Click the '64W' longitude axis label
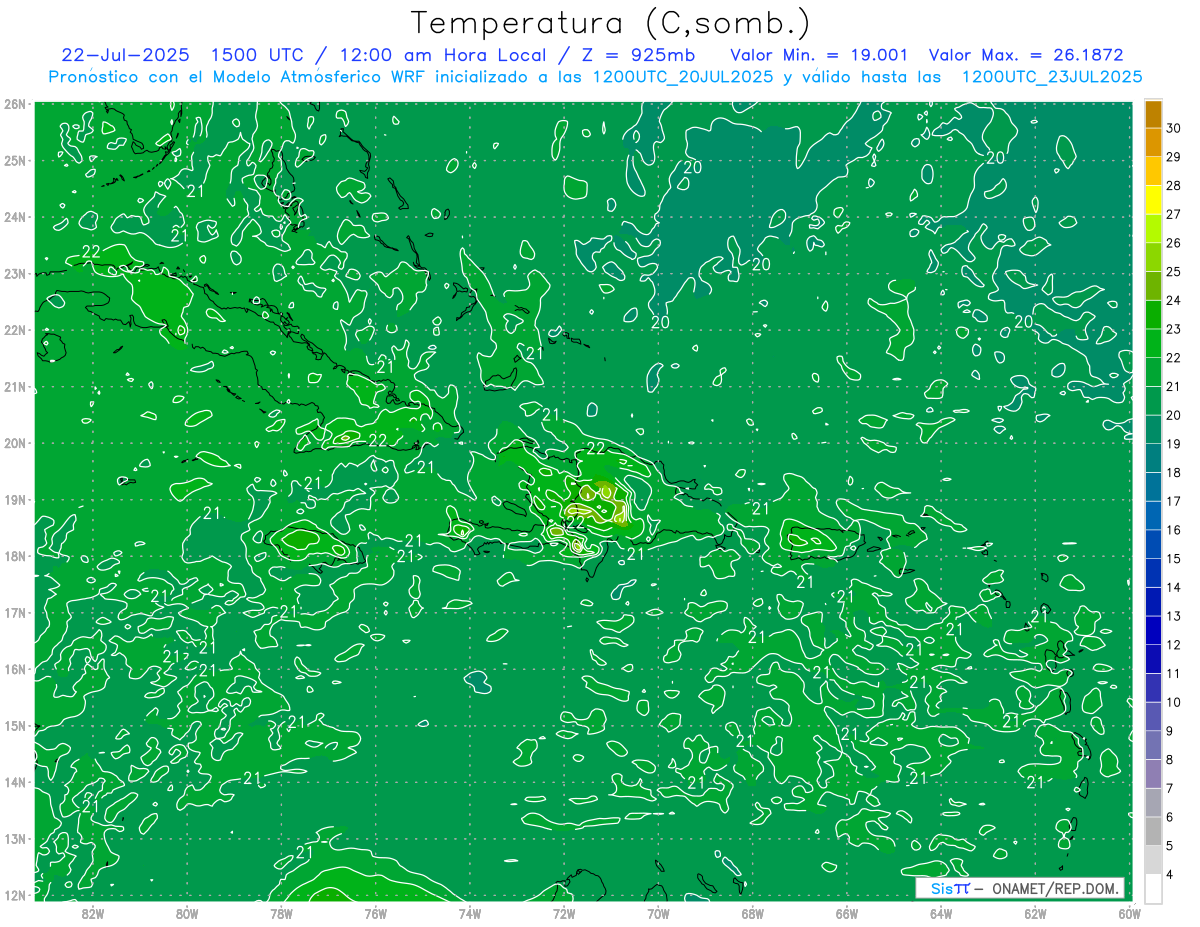 (940, 913)
